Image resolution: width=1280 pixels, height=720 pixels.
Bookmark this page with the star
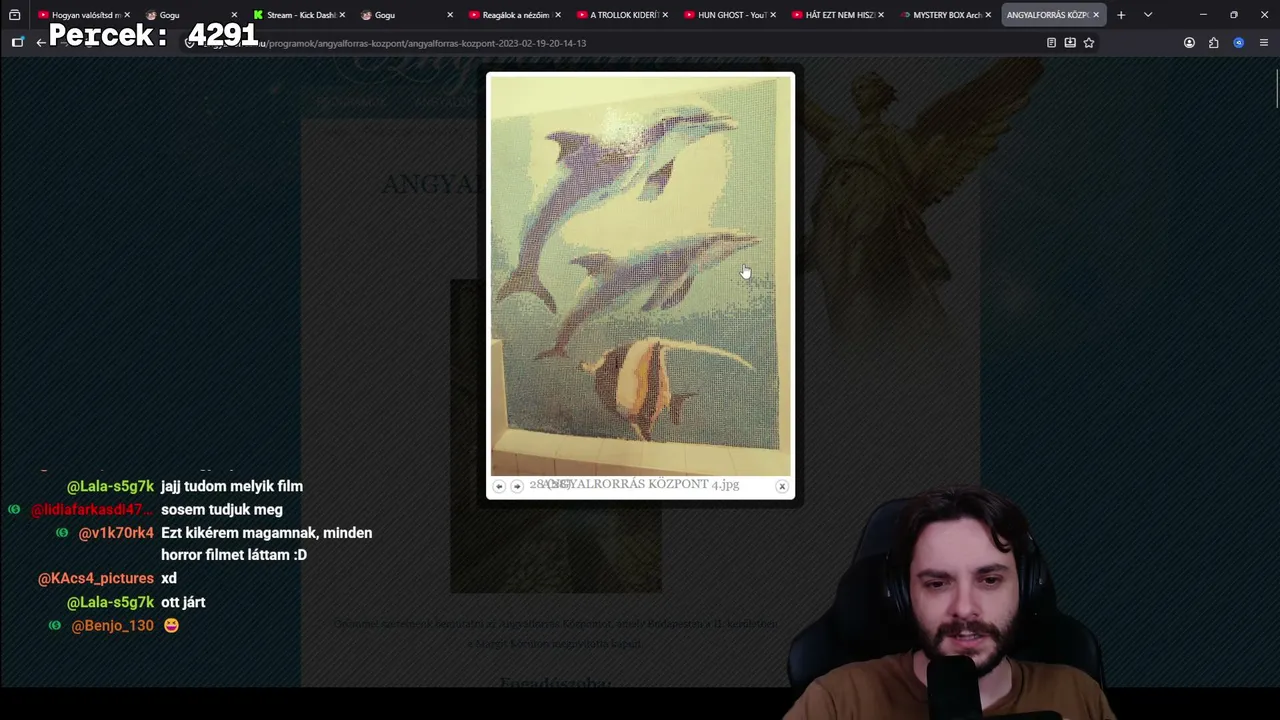(1089, 43)
